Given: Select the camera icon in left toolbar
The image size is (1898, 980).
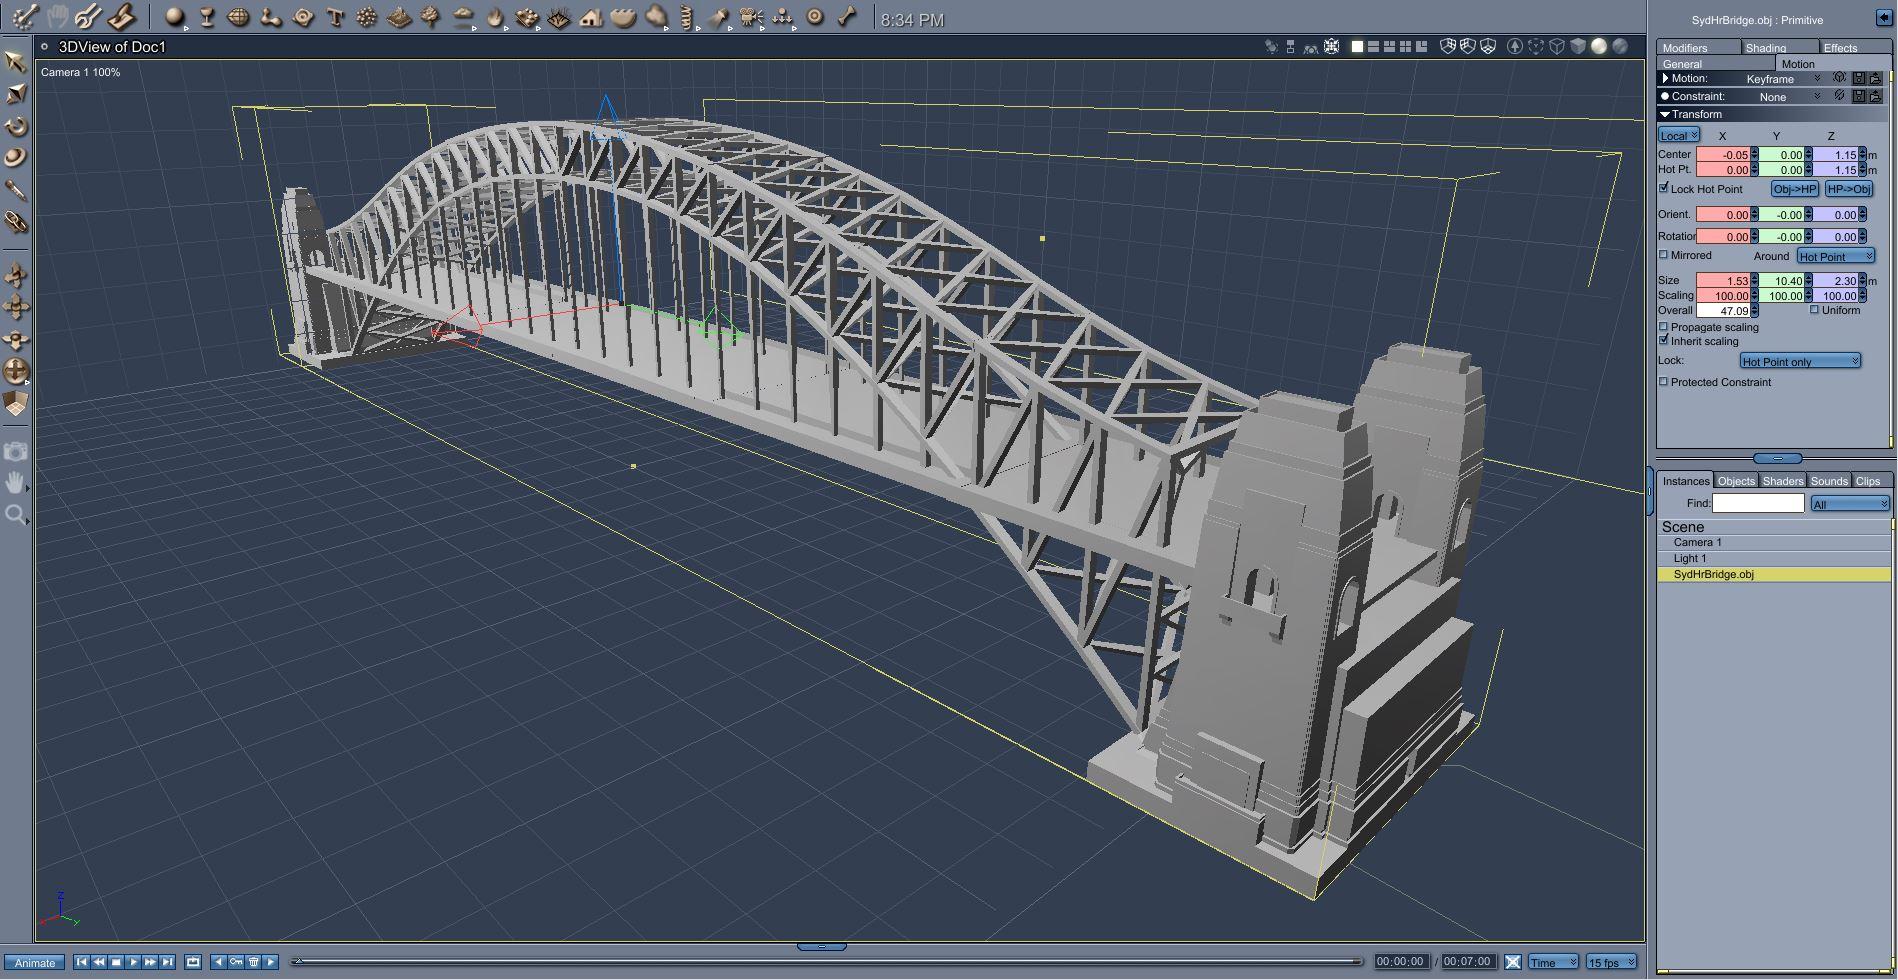Looking at the screenshot, I should [x=16, y=452].
